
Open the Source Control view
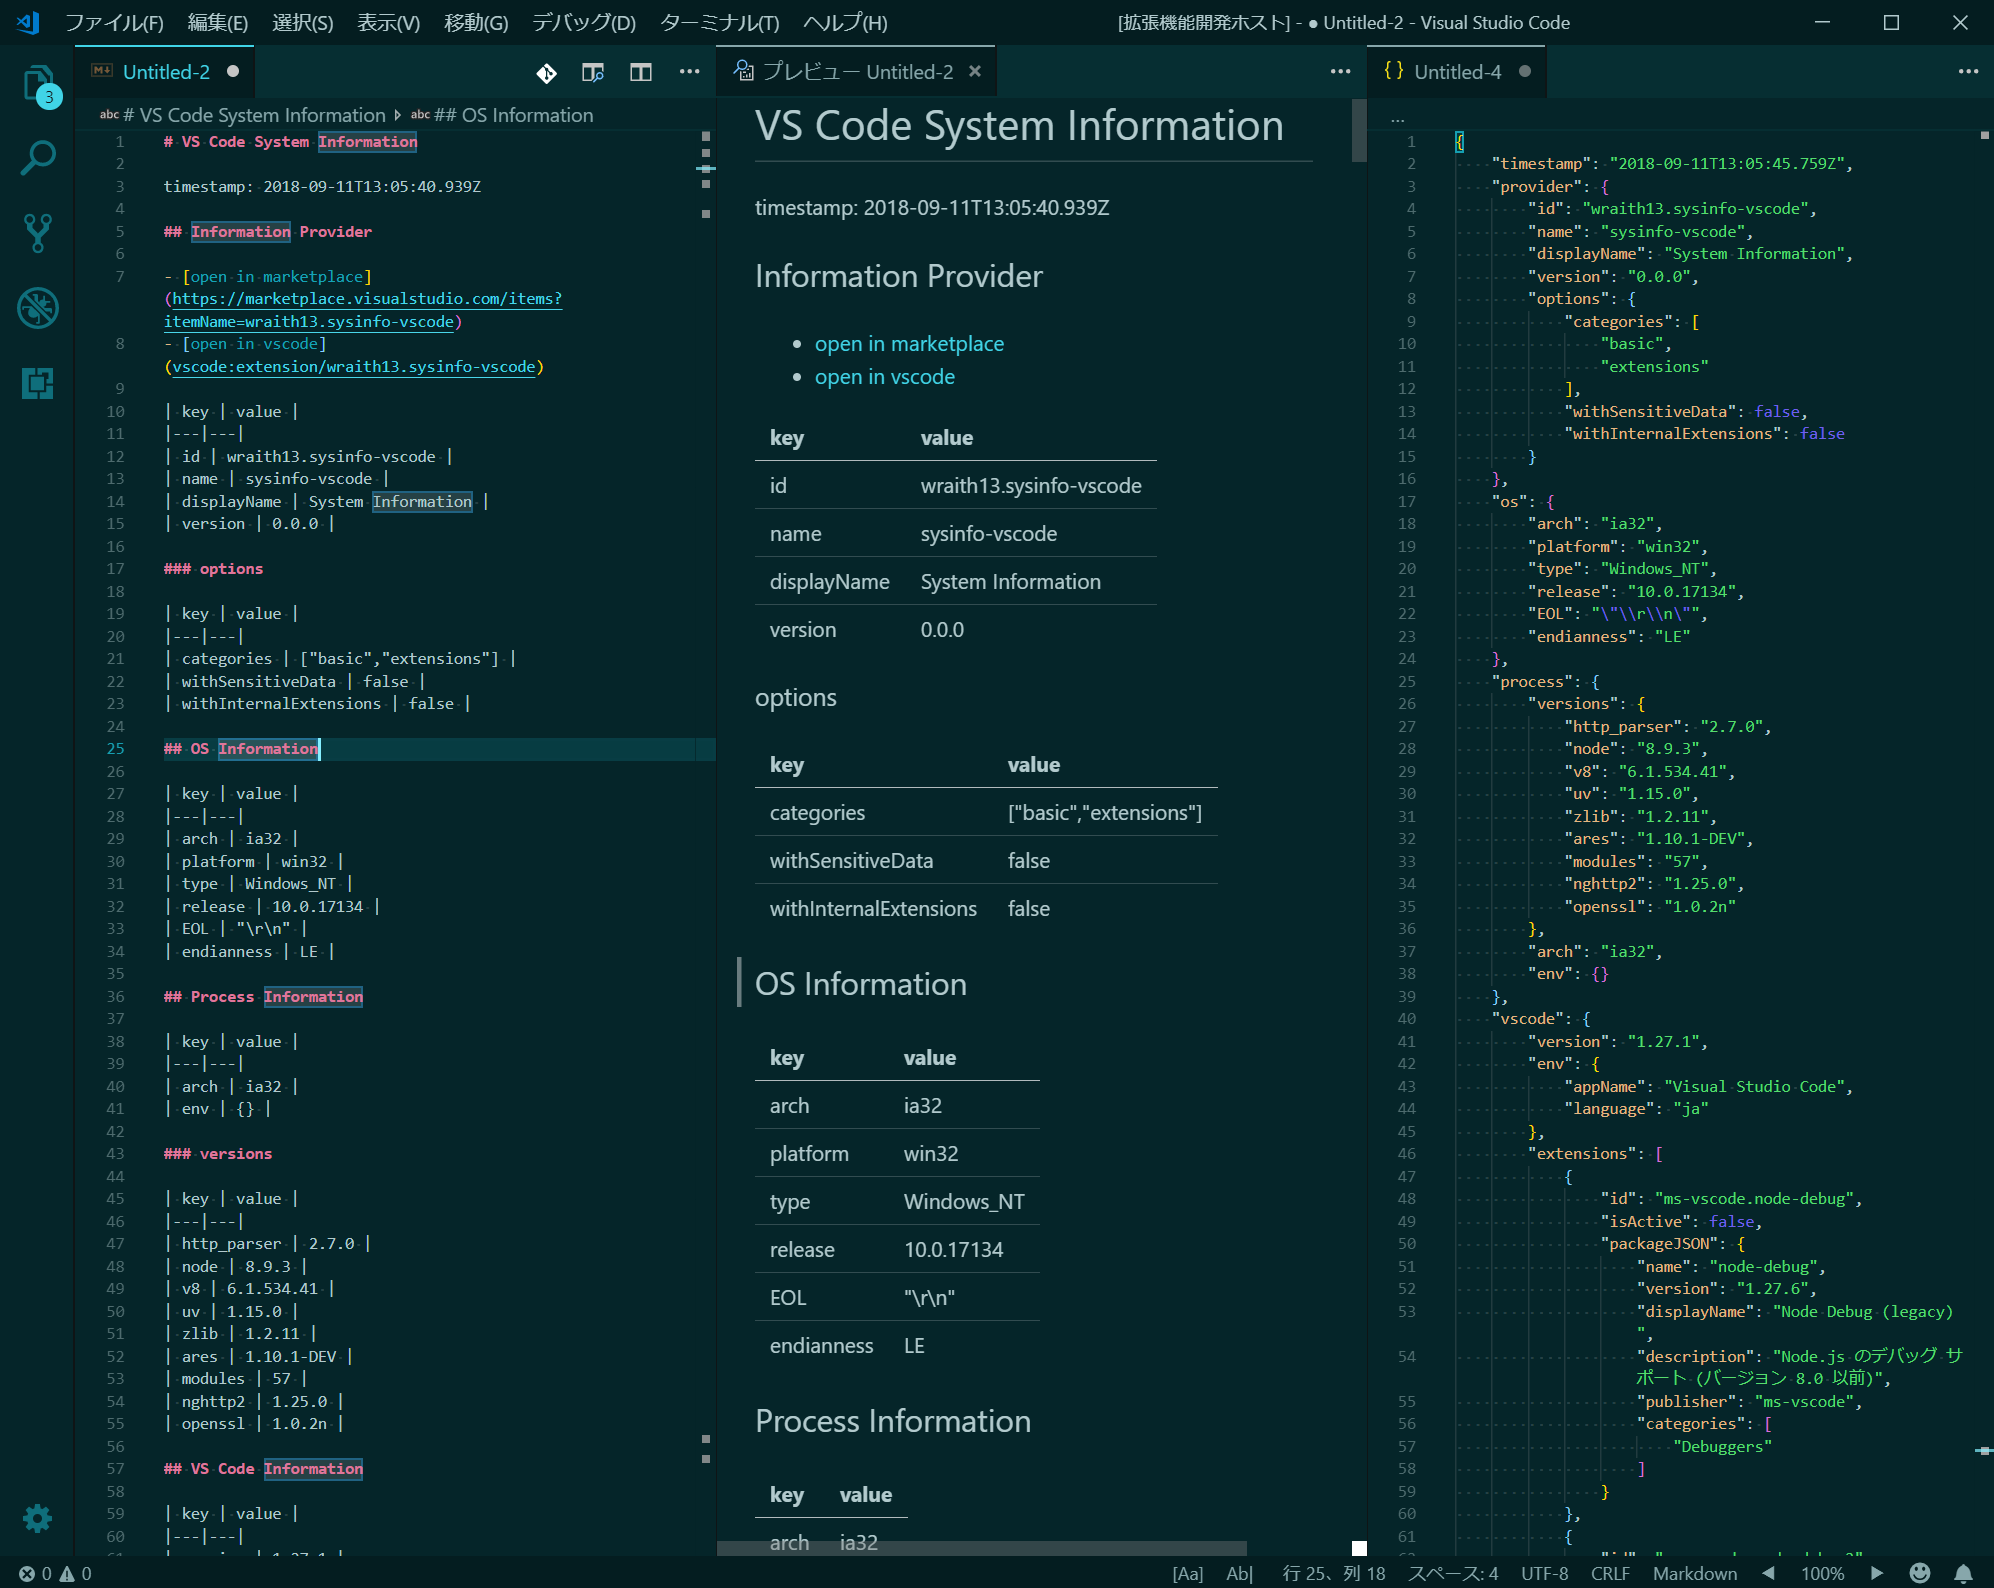point(37,233)
